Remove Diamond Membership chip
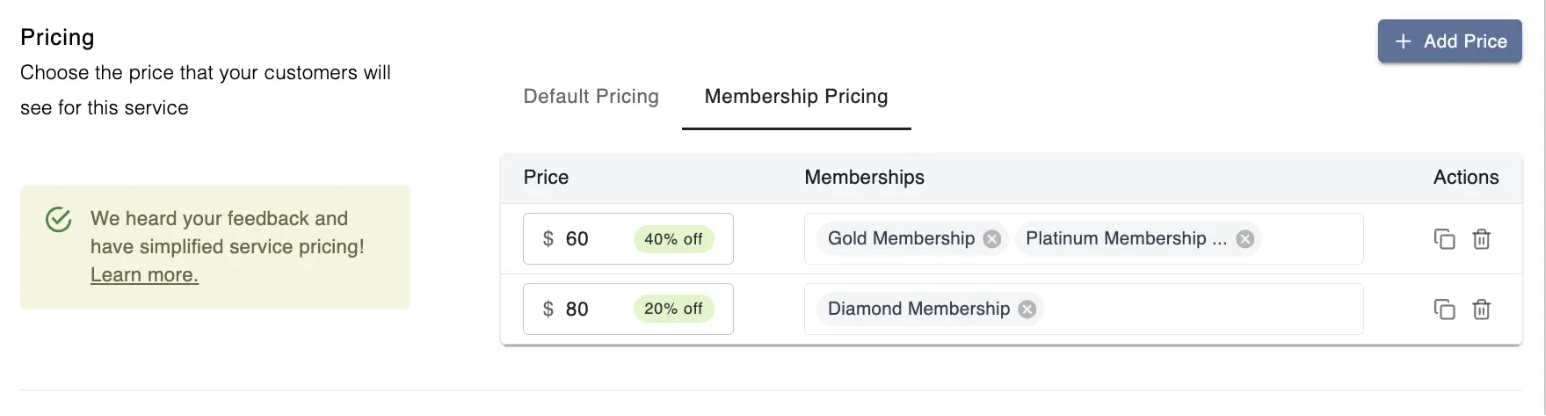The width and height of the screenshot is (1546, 416). click(1027, 309)
